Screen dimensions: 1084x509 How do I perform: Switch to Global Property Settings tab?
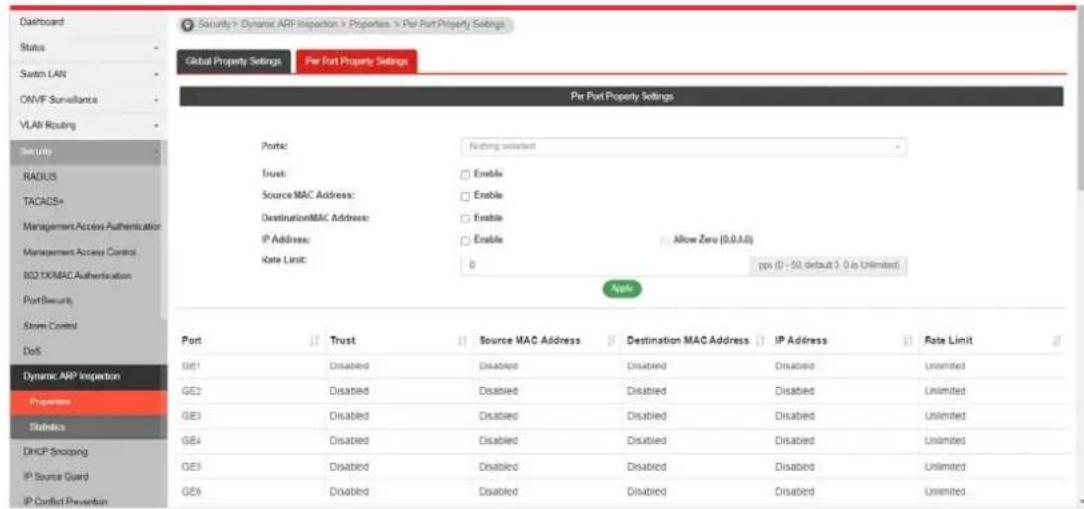(x=234, y=62)
